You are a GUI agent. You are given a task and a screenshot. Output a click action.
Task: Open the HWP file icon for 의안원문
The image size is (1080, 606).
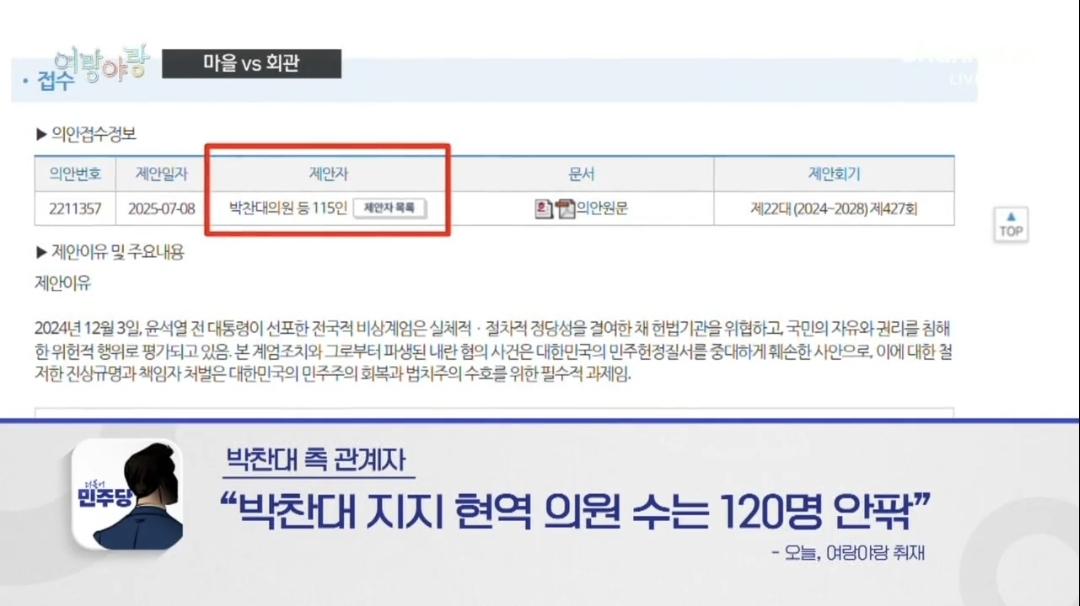pos(543,209)
